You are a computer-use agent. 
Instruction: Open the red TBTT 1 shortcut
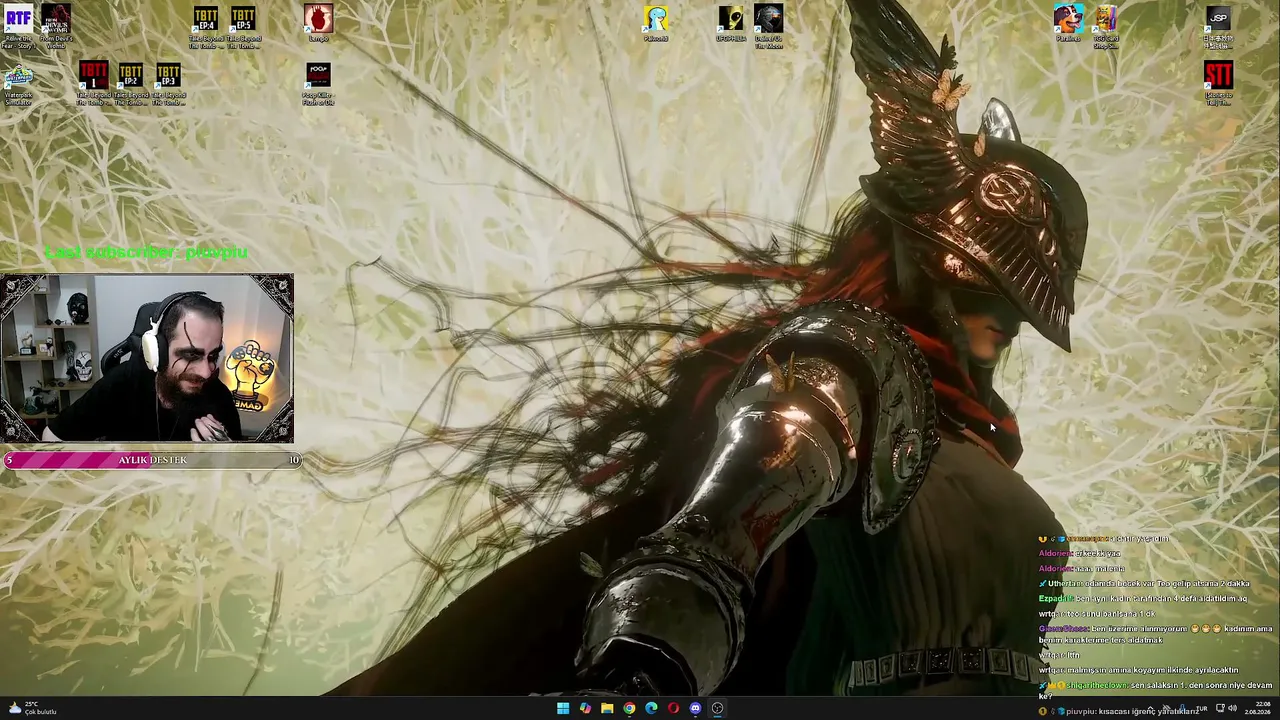point(93,83)
